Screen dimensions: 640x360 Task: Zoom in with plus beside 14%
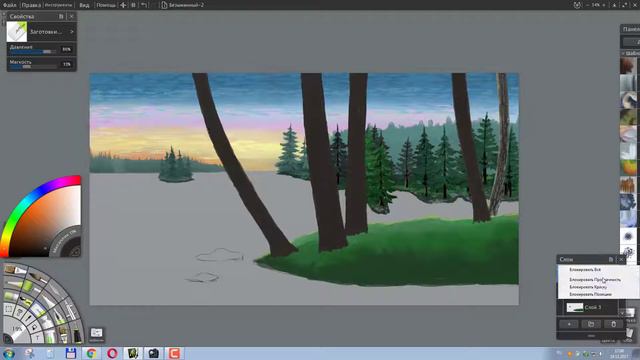point(604,5)
